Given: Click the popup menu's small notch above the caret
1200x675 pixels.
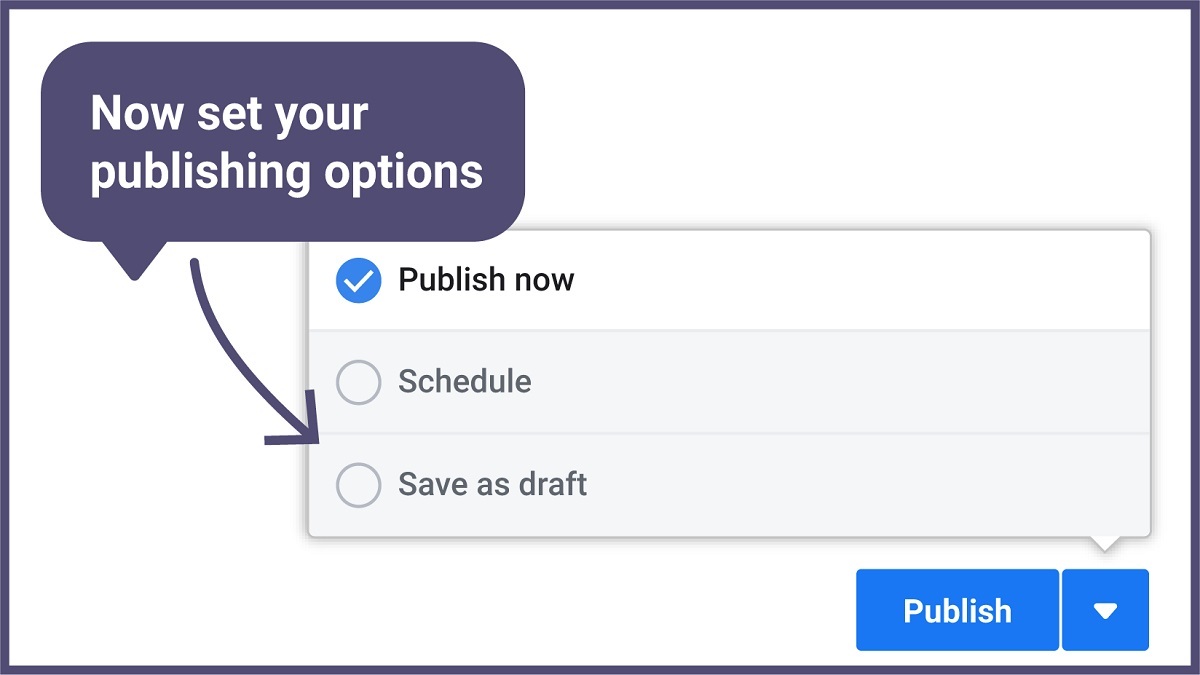Looking at the screenshot, I should (x=1105, y=544).
